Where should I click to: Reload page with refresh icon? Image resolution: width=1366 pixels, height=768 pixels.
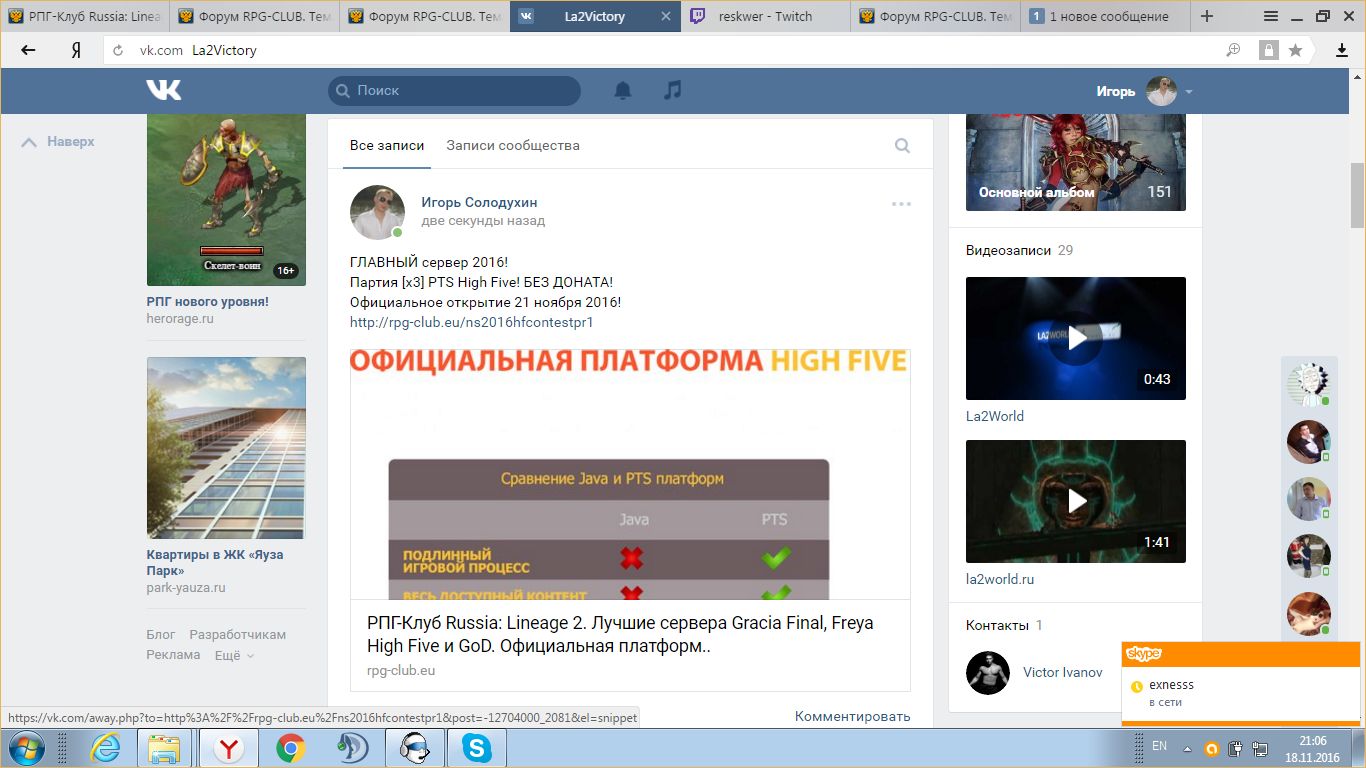[119, 50]
